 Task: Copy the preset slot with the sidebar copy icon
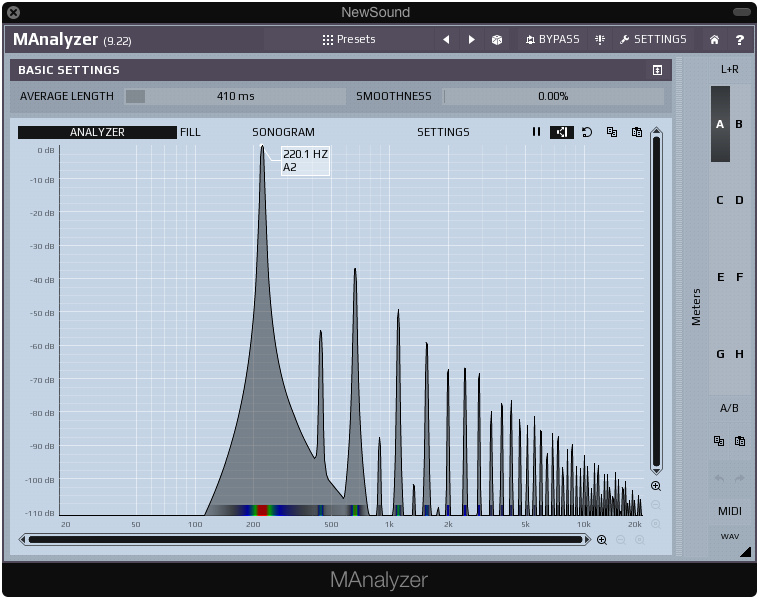(x=719, y=441)
